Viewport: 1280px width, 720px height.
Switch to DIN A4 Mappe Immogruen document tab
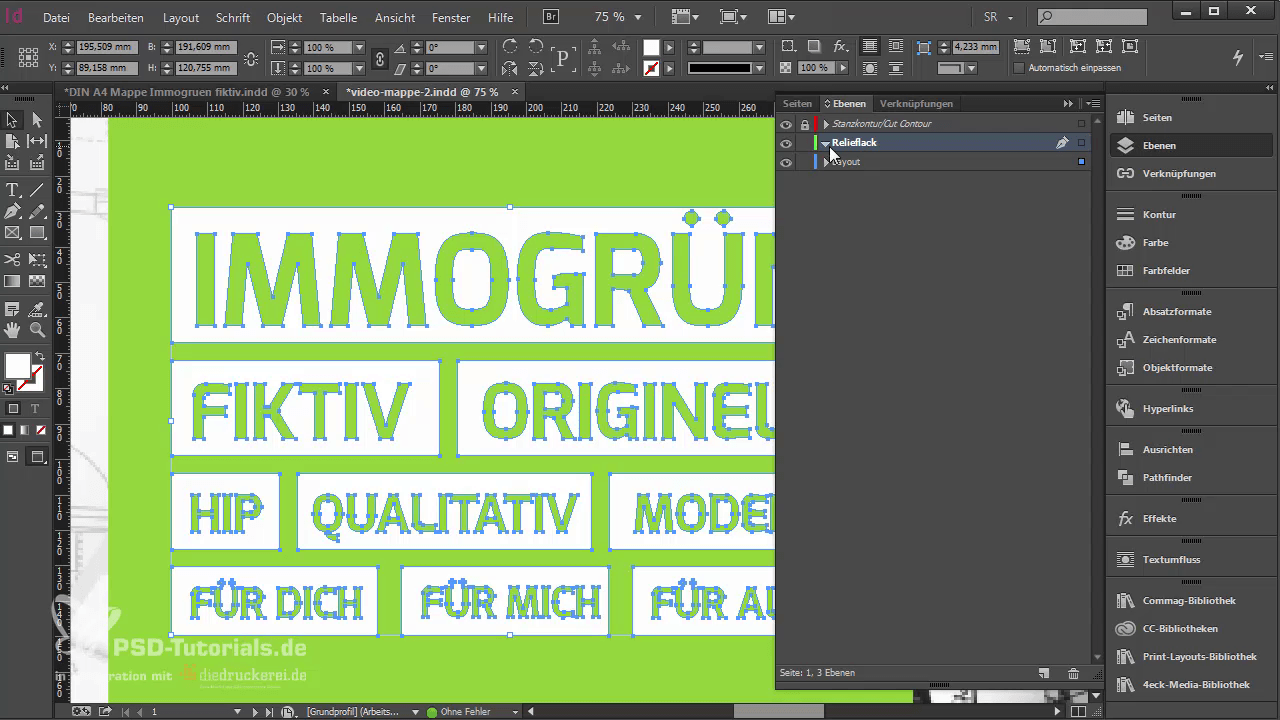(x=186, y=91)
